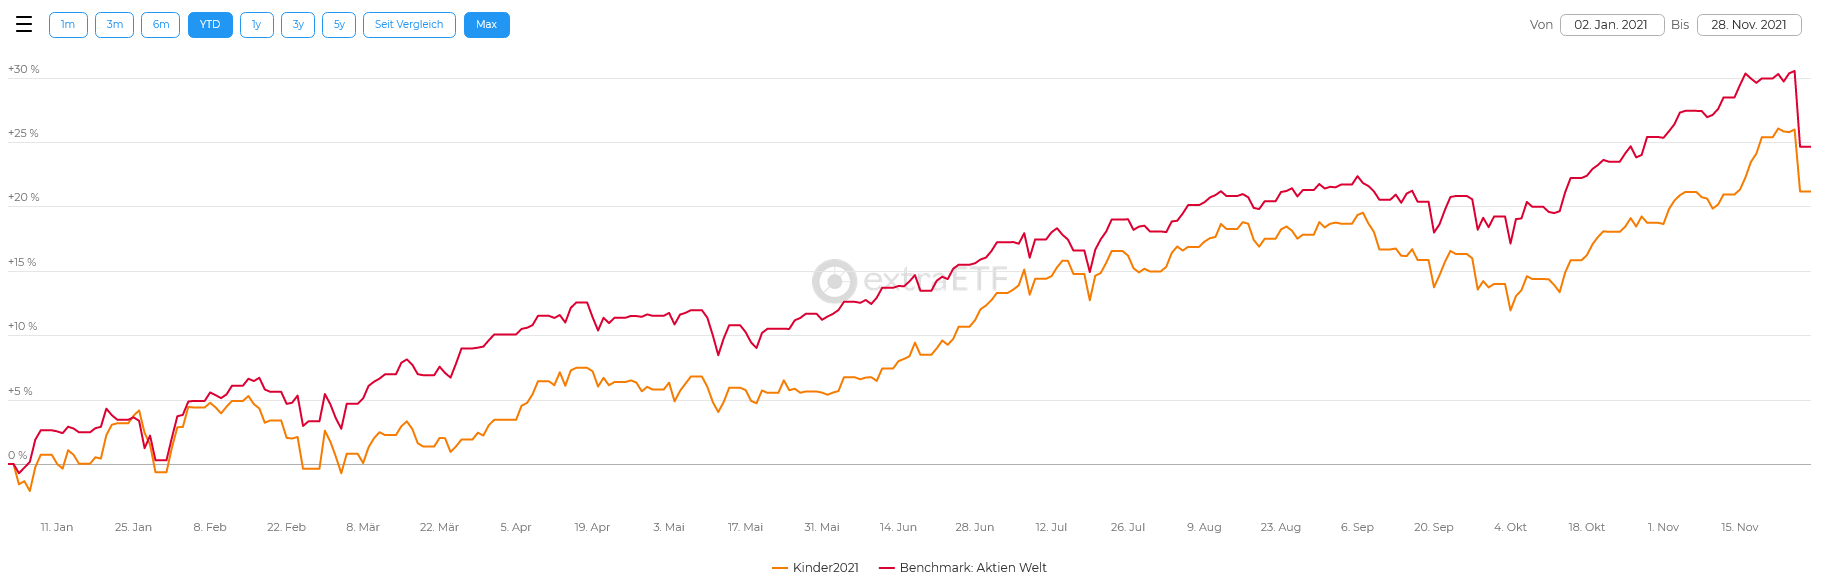Click the orange Kinder2021 legend line marker
Viewport: 1831px width, 587px height.
coord(780,568)
